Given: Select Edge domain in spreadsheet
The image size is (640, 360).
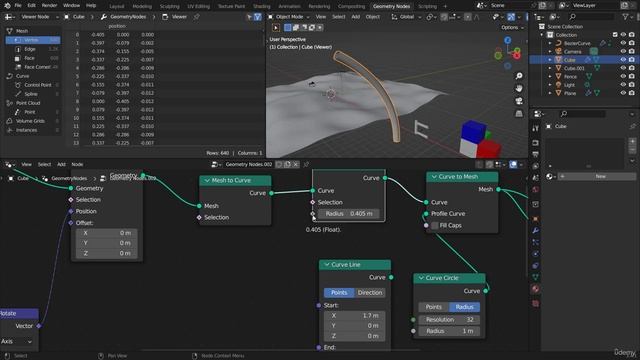Looking at the screenshot, I should (x=33, y=49).
